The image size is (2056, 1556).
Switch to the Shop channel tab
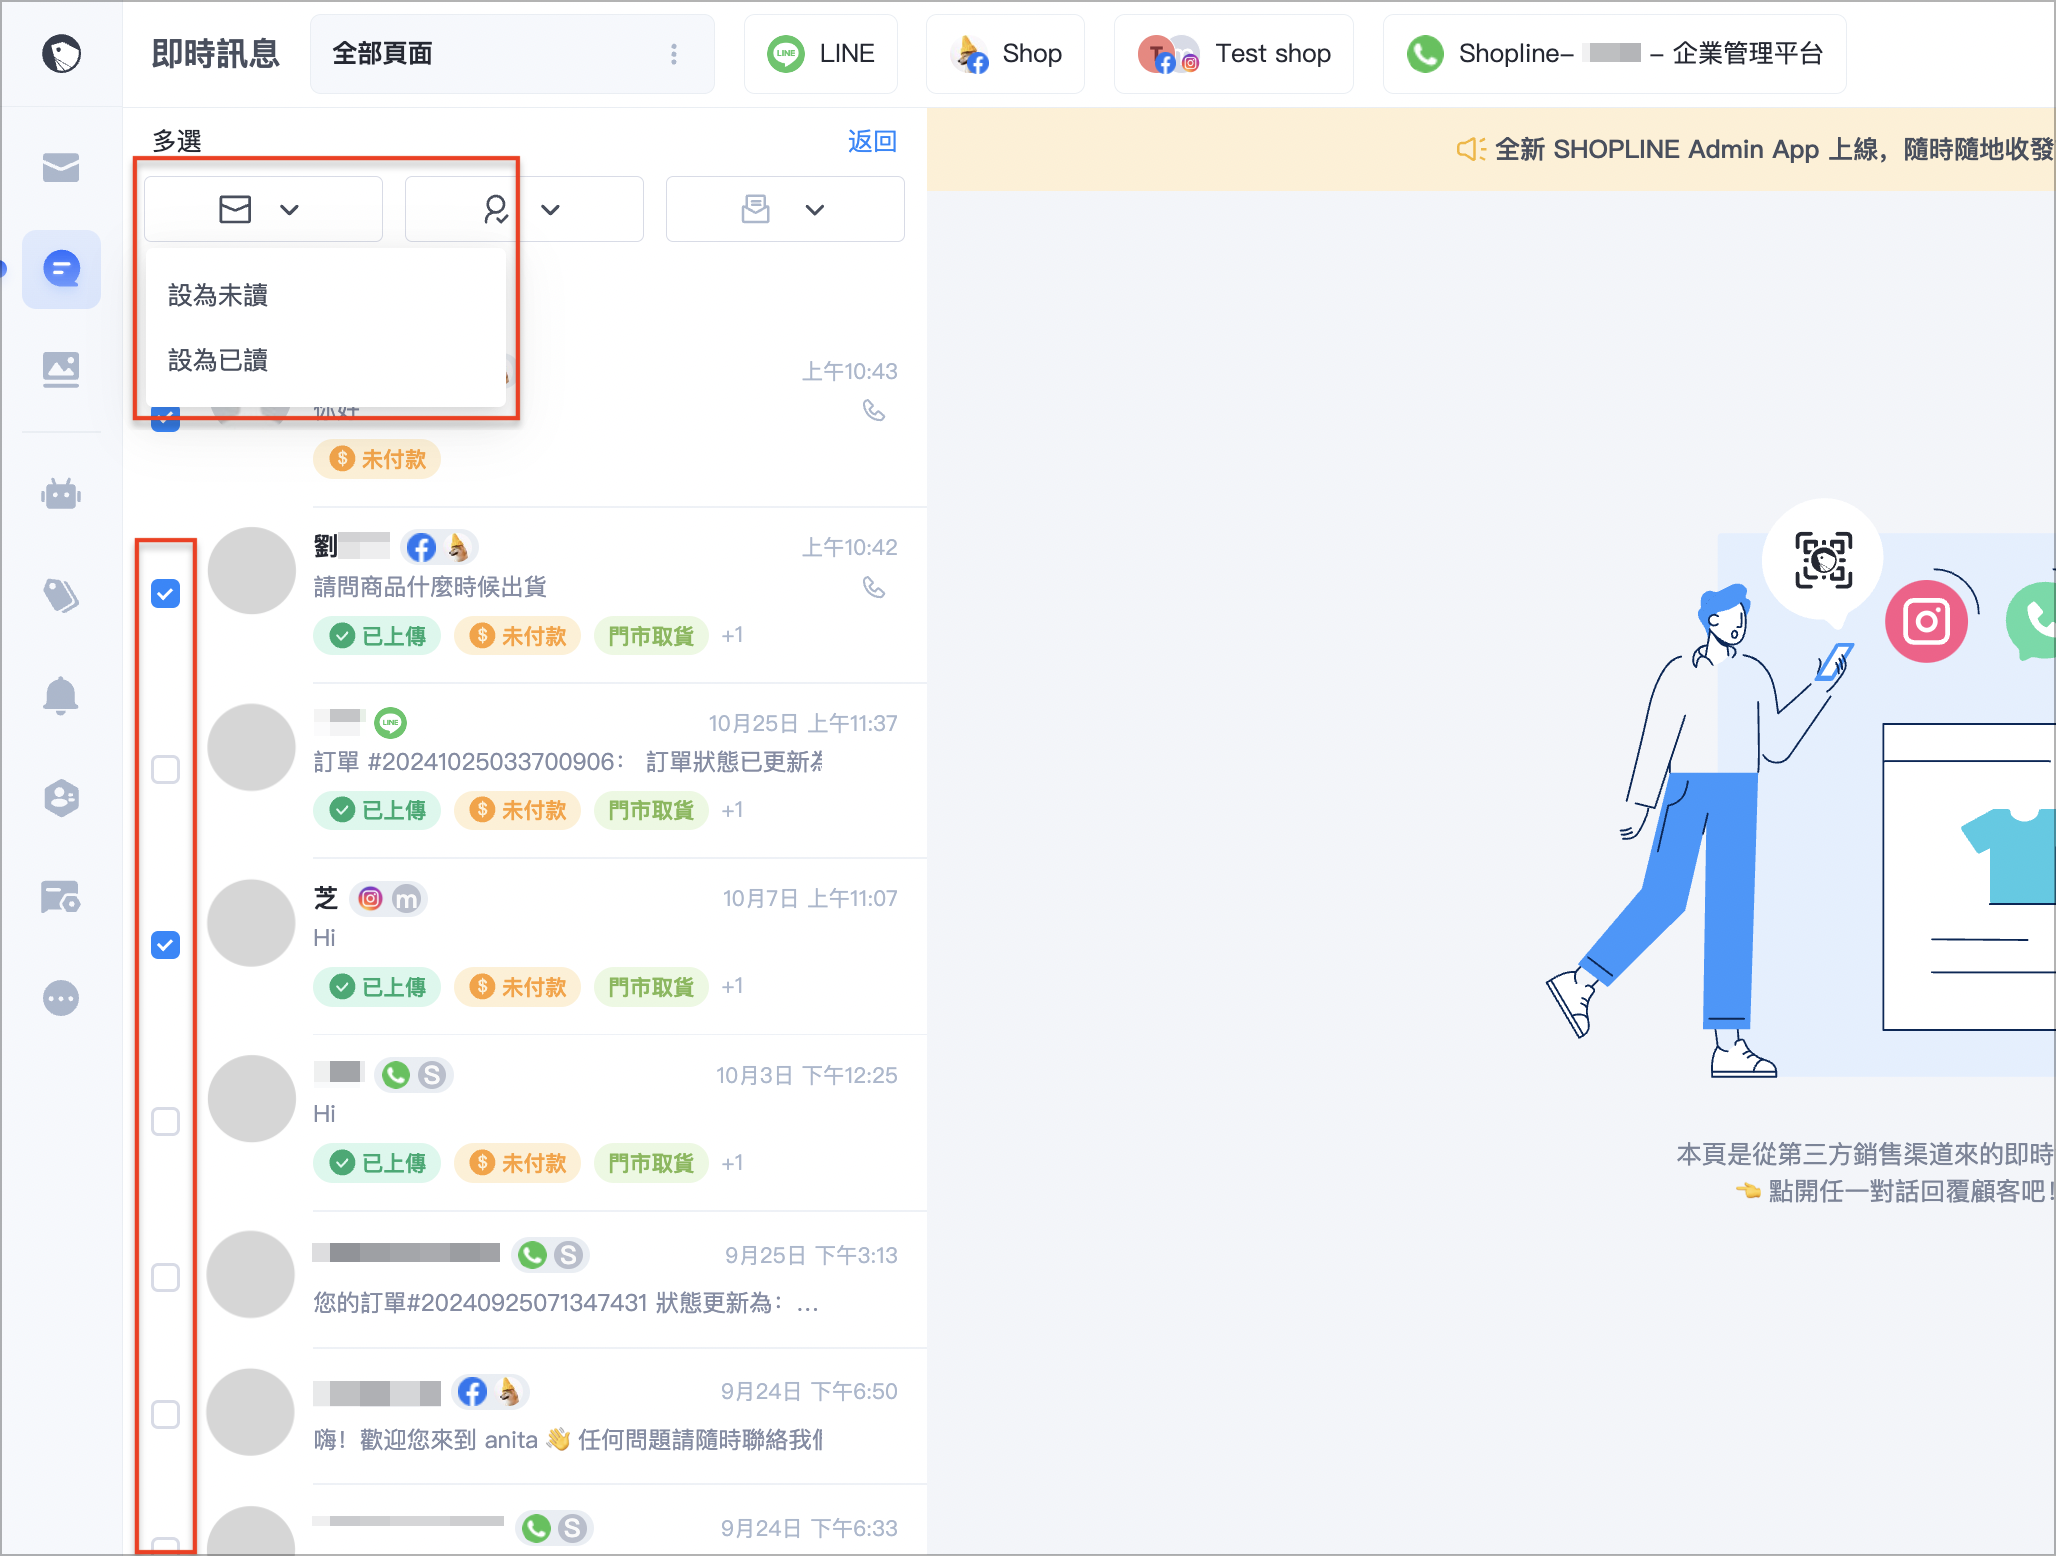pos(1005,54)
